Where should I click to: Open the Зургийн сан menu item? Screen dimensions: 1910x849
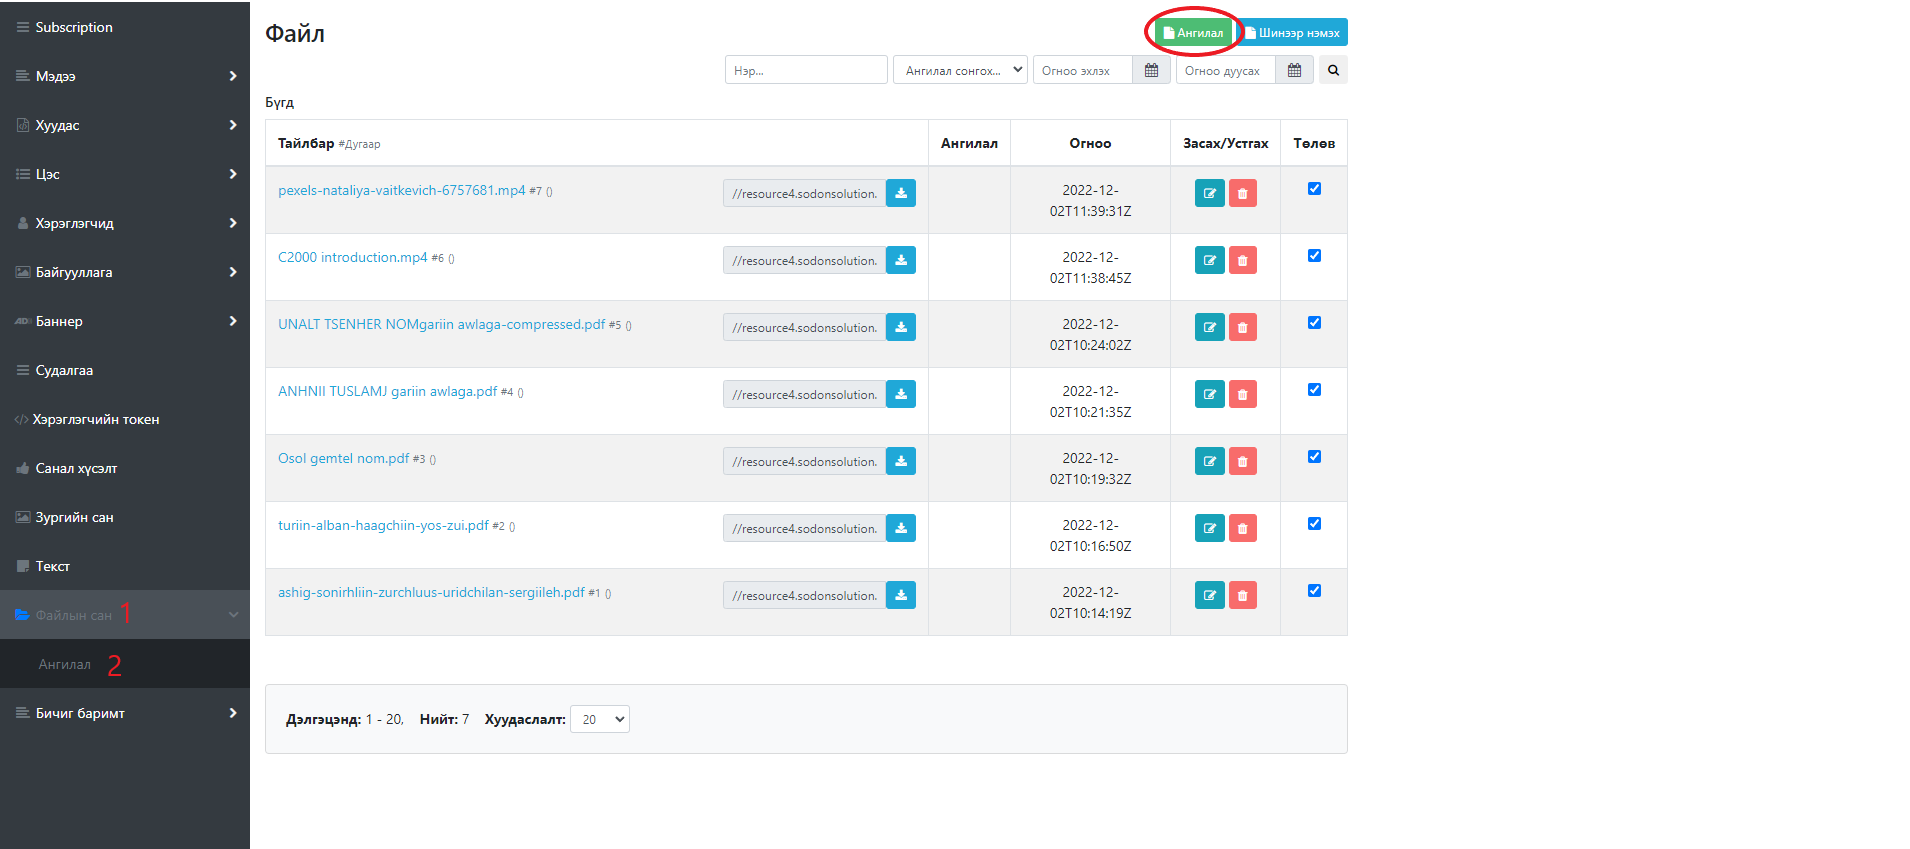(x=75, y=517)
